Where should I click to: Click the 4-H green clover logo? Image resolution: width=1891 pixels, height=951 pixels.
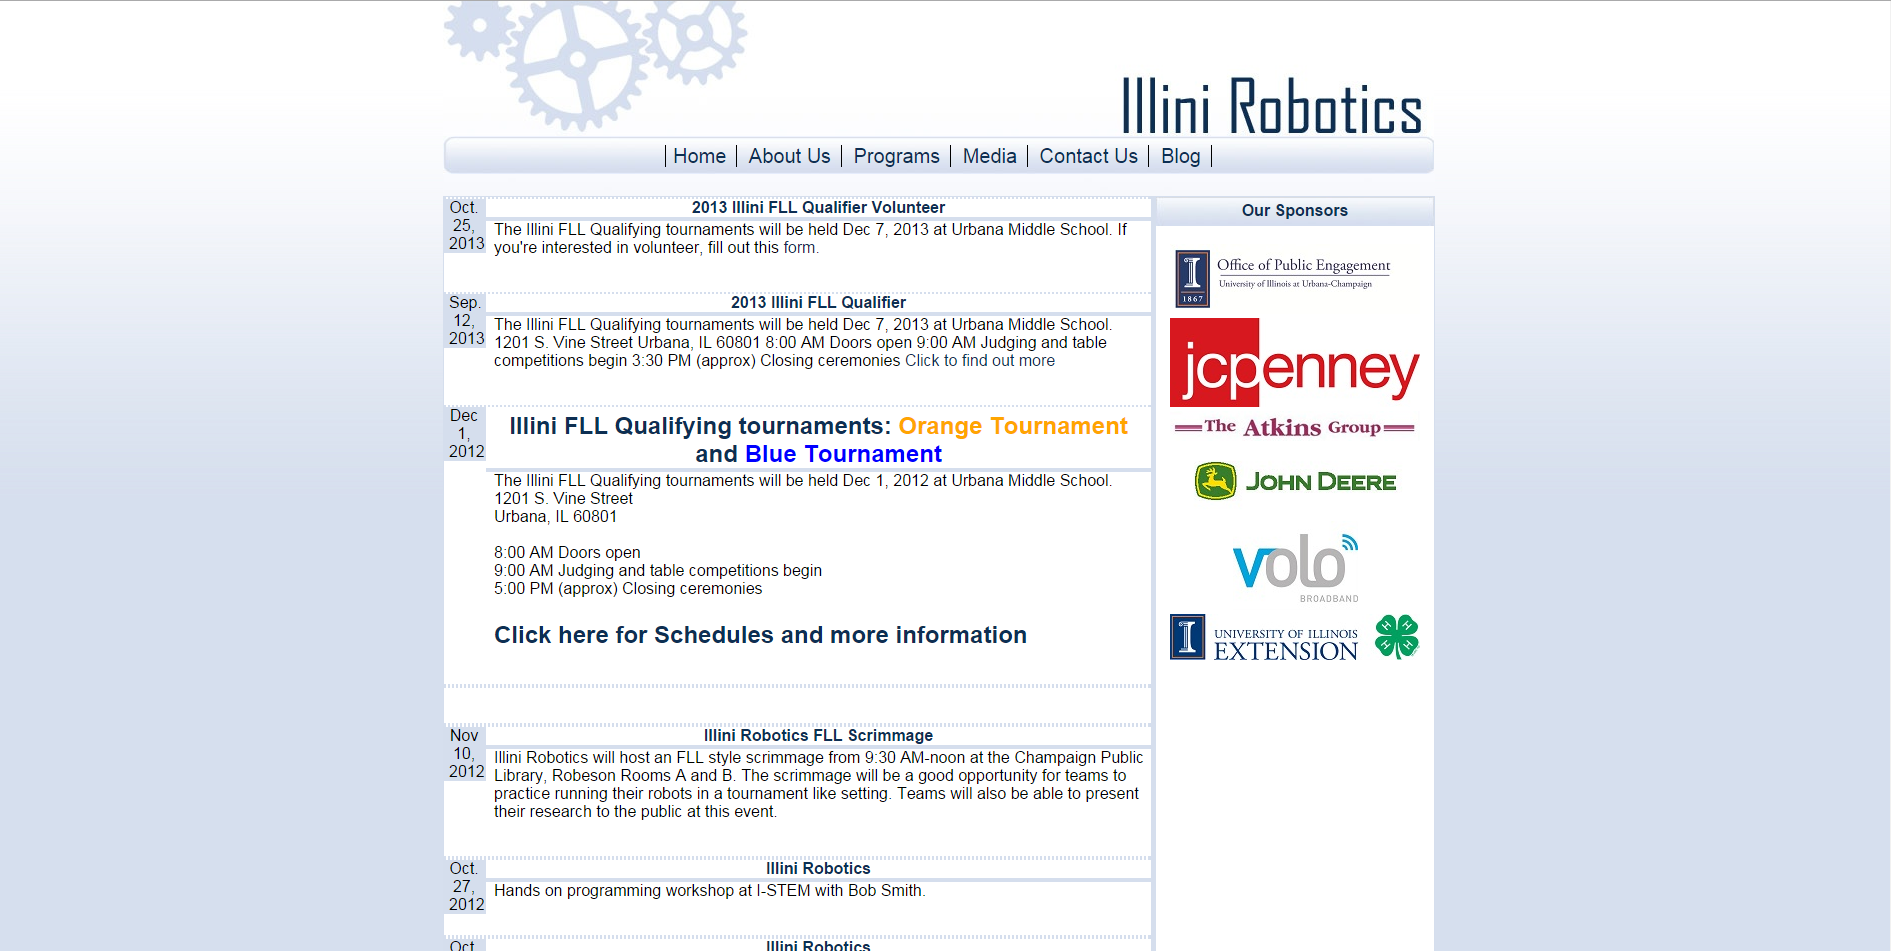(x=1397, y=637)
